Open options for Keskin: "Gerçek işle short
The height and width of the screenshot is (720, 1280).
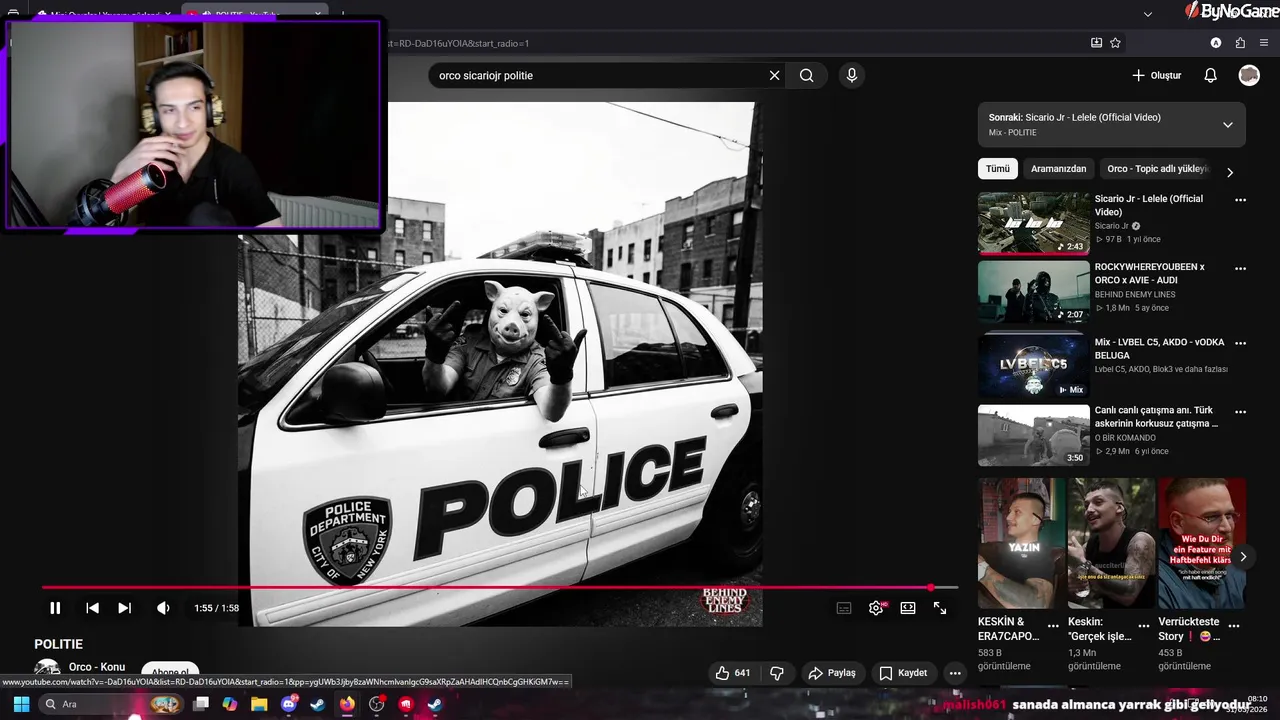point(1144,626)
